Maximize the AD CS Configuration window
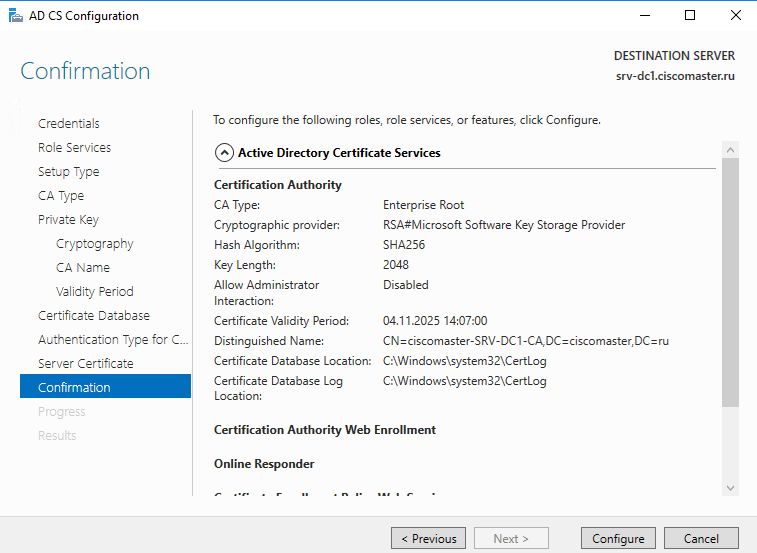The height and width of the screenshot is (553, 757). tap(690, 15)
